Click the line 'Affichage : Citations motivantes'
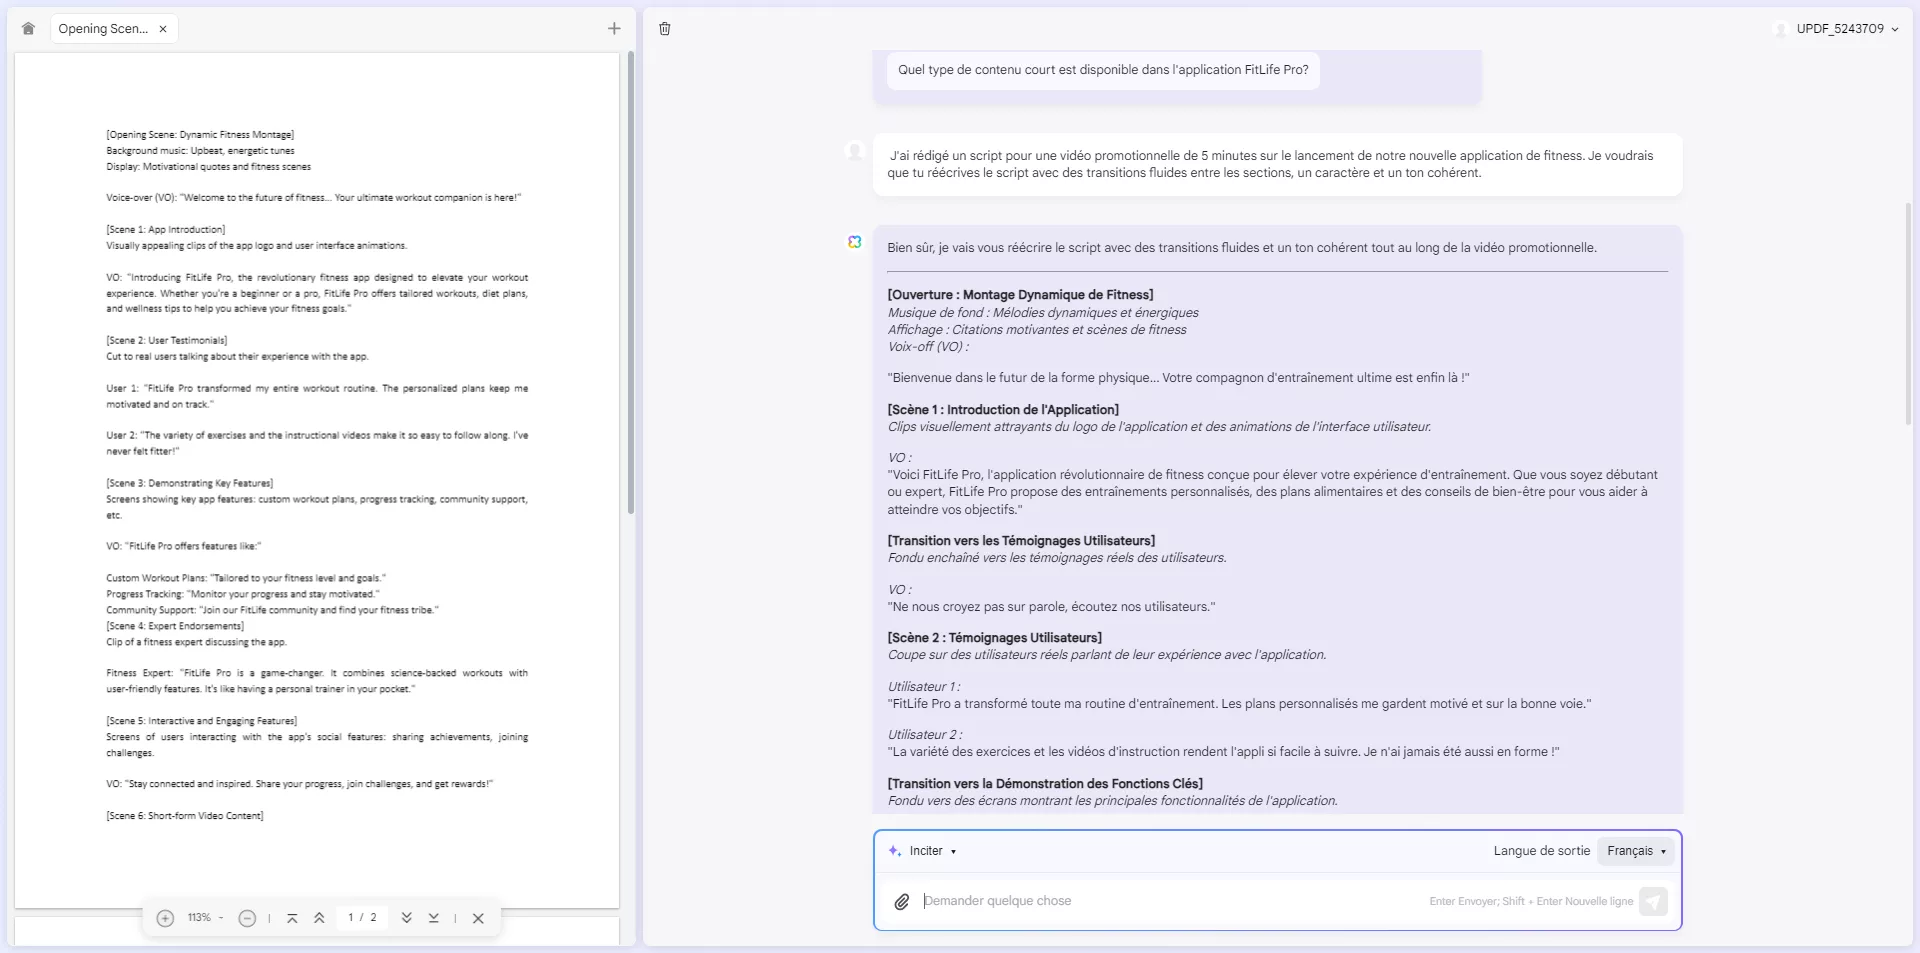 (x=1037, y=330)
